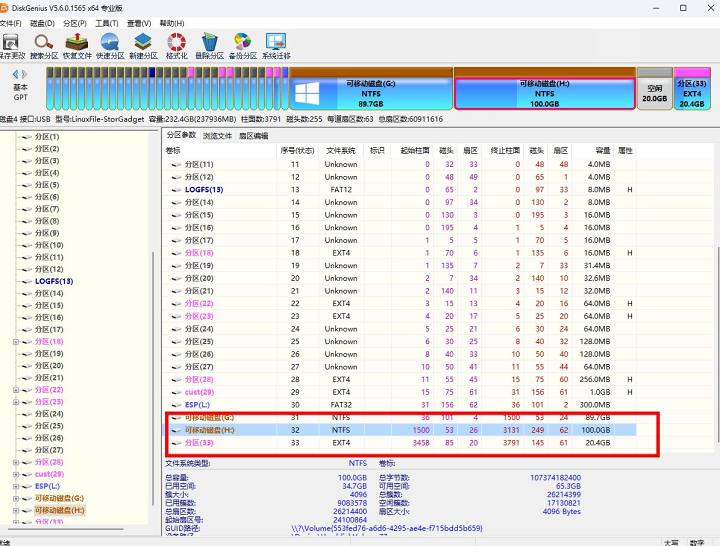The width and height of the screenshot is (720, 546).
Task: Click the 序号(状态) column header
Action: coord(297,151)
